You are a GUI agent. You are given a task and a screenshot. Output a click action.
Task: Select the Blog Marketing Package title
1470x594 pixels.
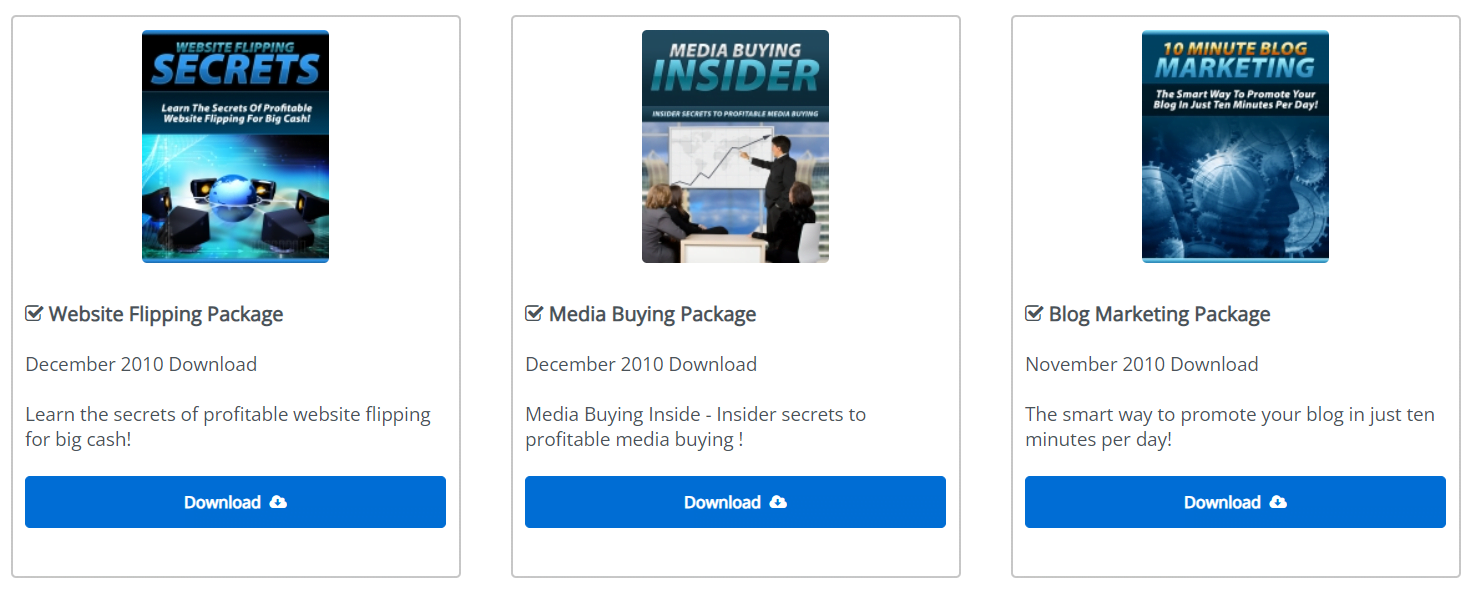pos(1159,314)
